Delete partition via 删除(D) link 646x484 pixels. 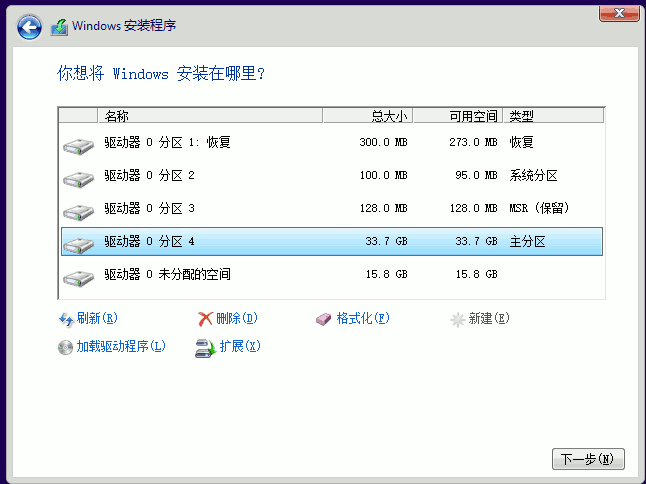236,318
